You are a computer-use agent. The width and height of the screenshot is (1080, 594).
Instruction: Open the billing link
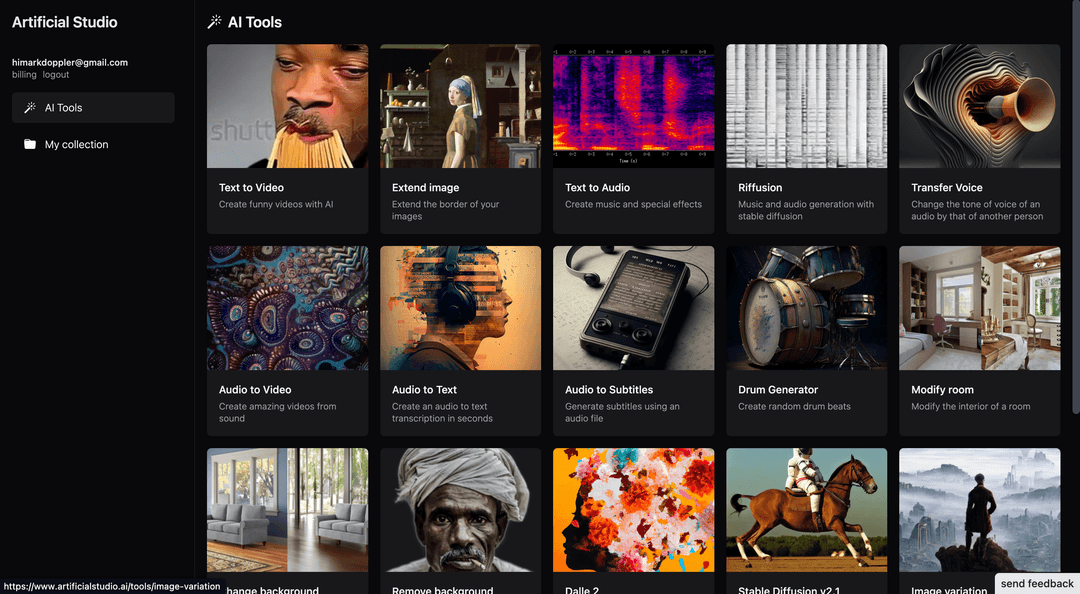tap(24, 75)
